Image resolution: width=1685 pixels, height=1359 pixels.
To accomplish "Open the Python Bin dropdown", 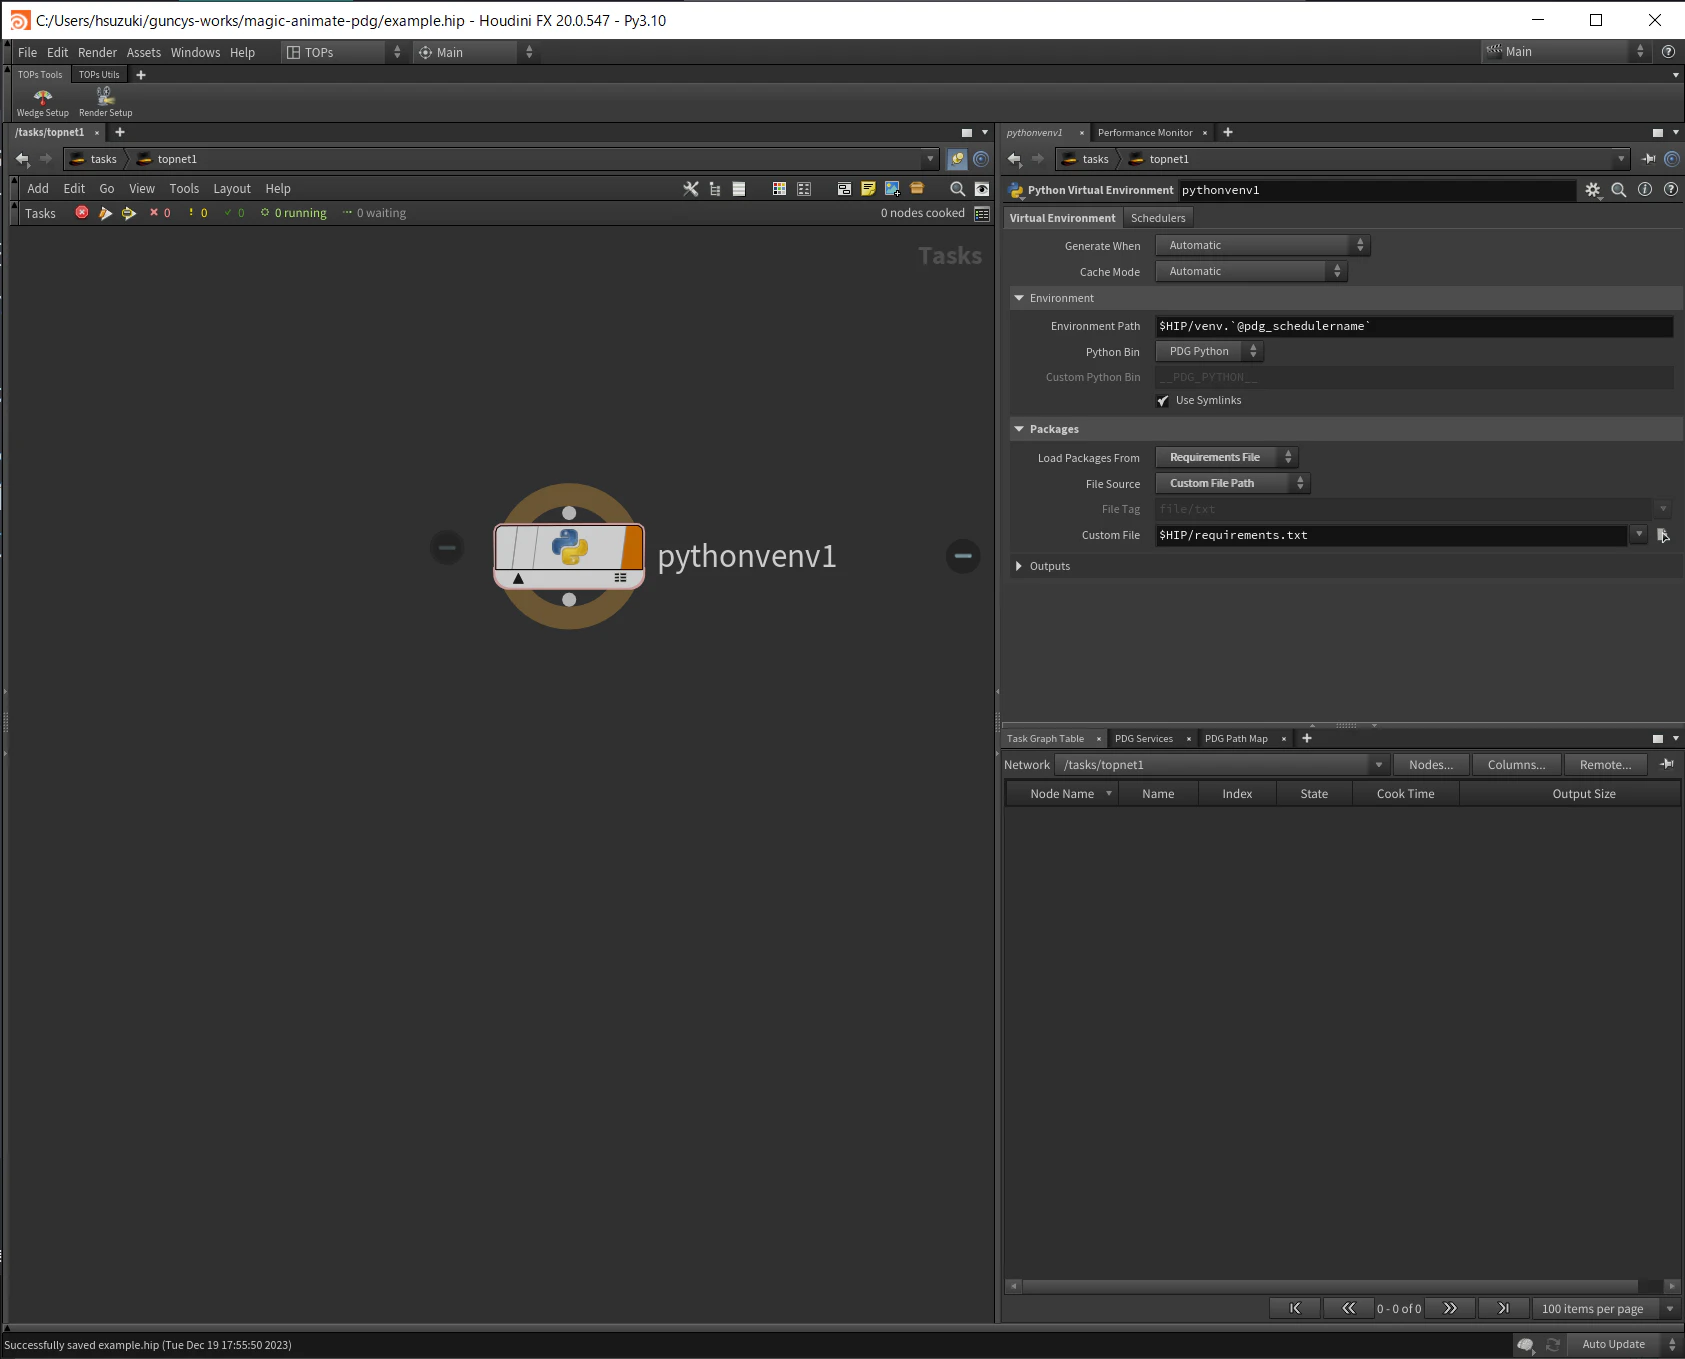I will pyautogui.click(x=1209, y=351).
